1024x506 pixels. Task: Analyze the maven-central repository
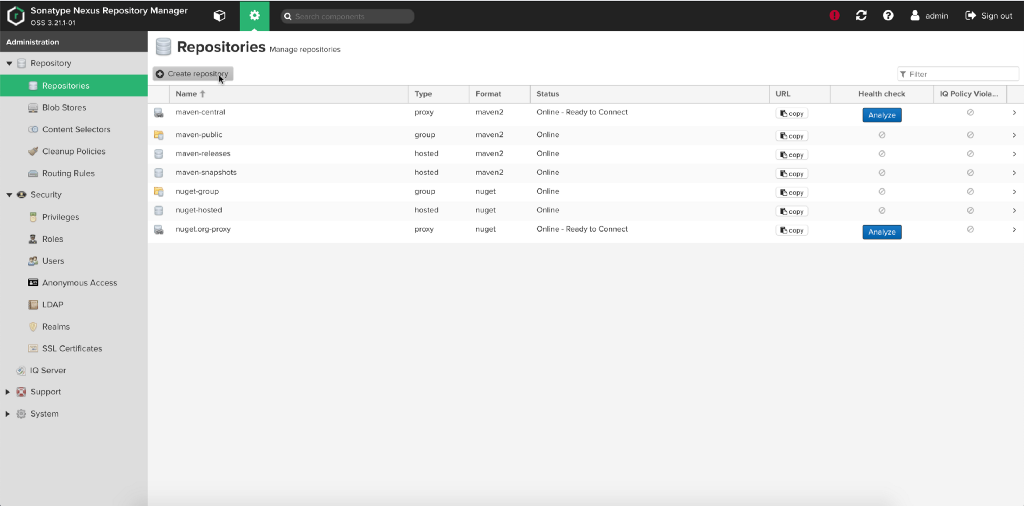(882, 115)
